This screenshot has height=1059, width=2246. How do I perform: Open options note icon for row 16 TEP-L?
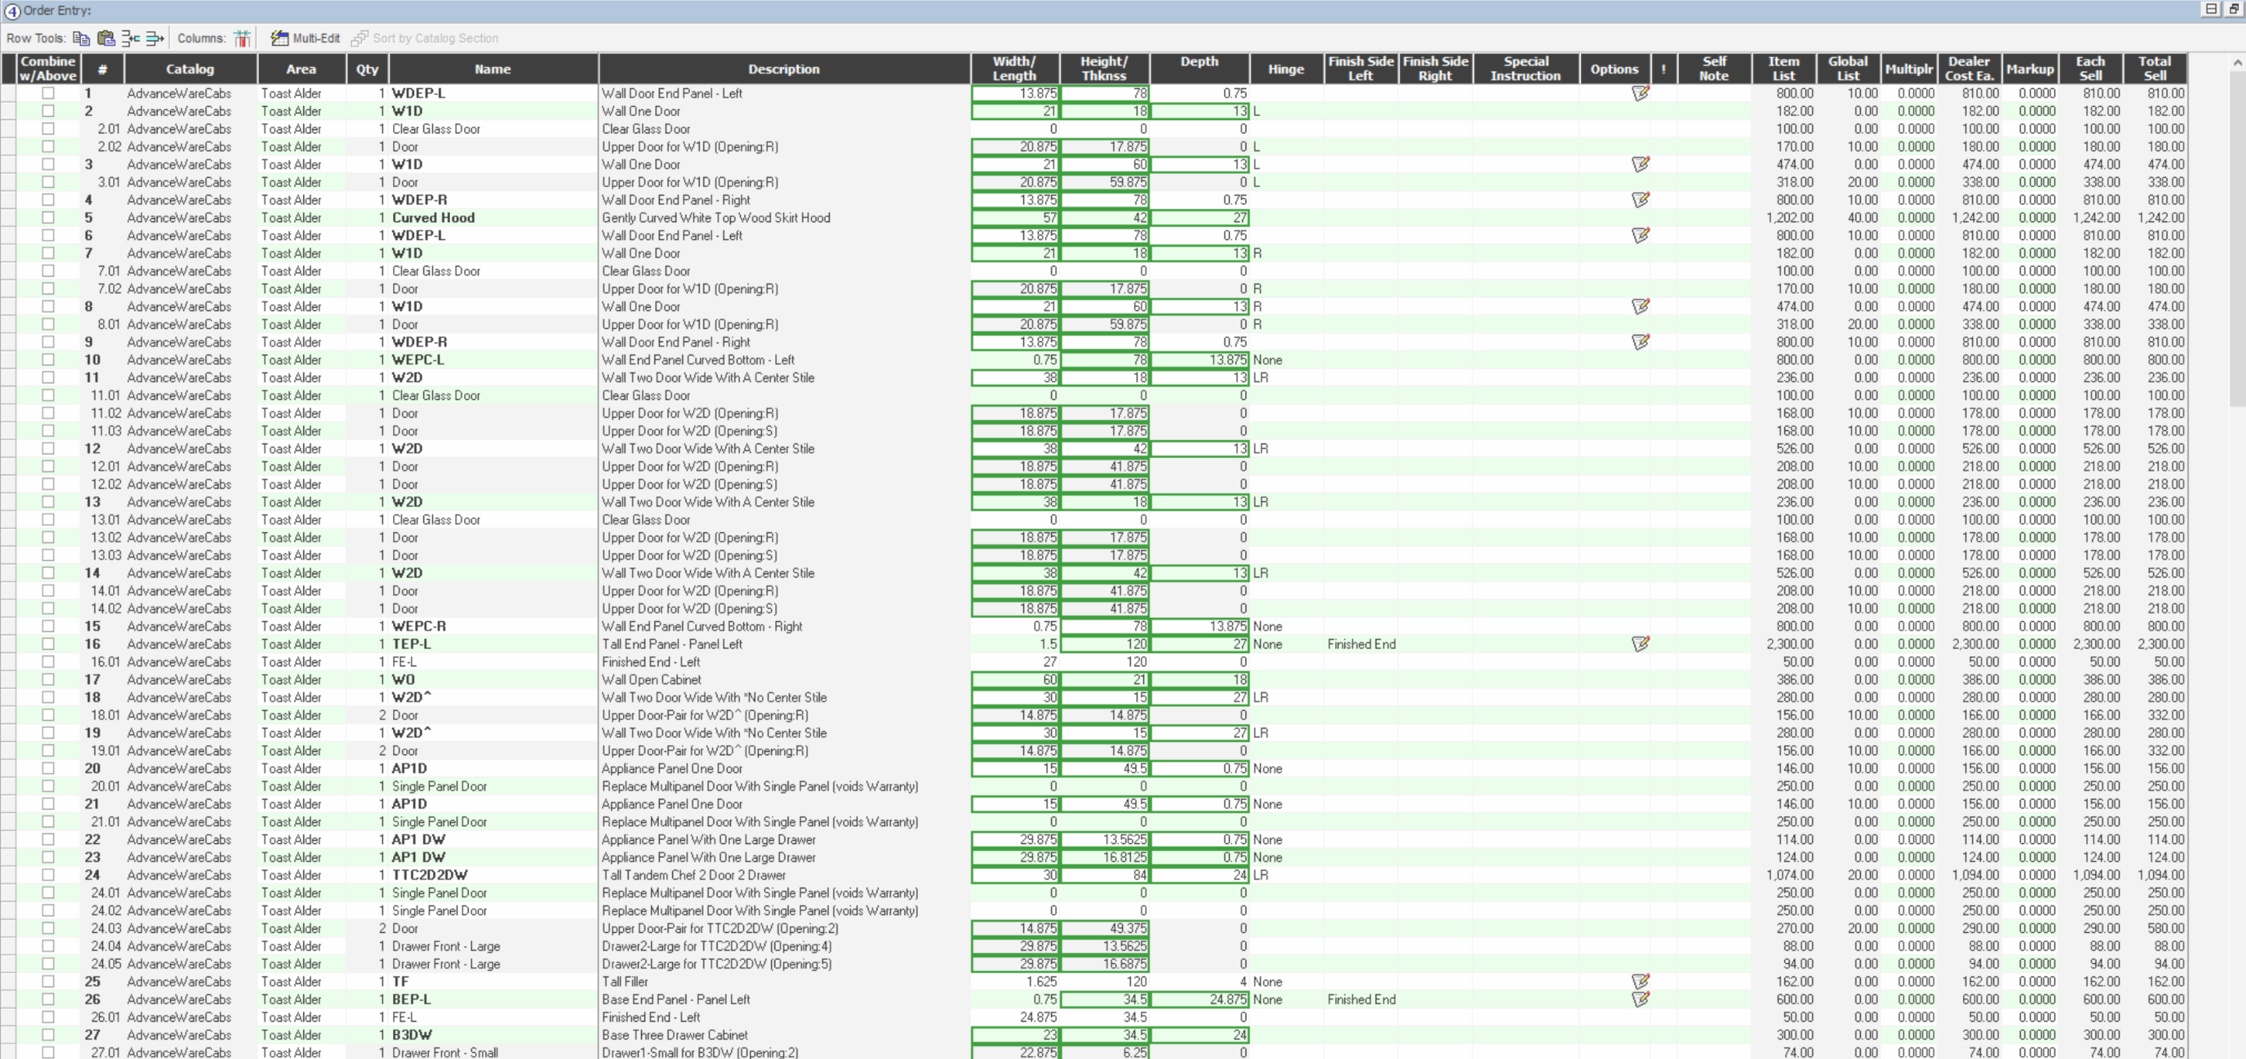[x=1640, y=644]
